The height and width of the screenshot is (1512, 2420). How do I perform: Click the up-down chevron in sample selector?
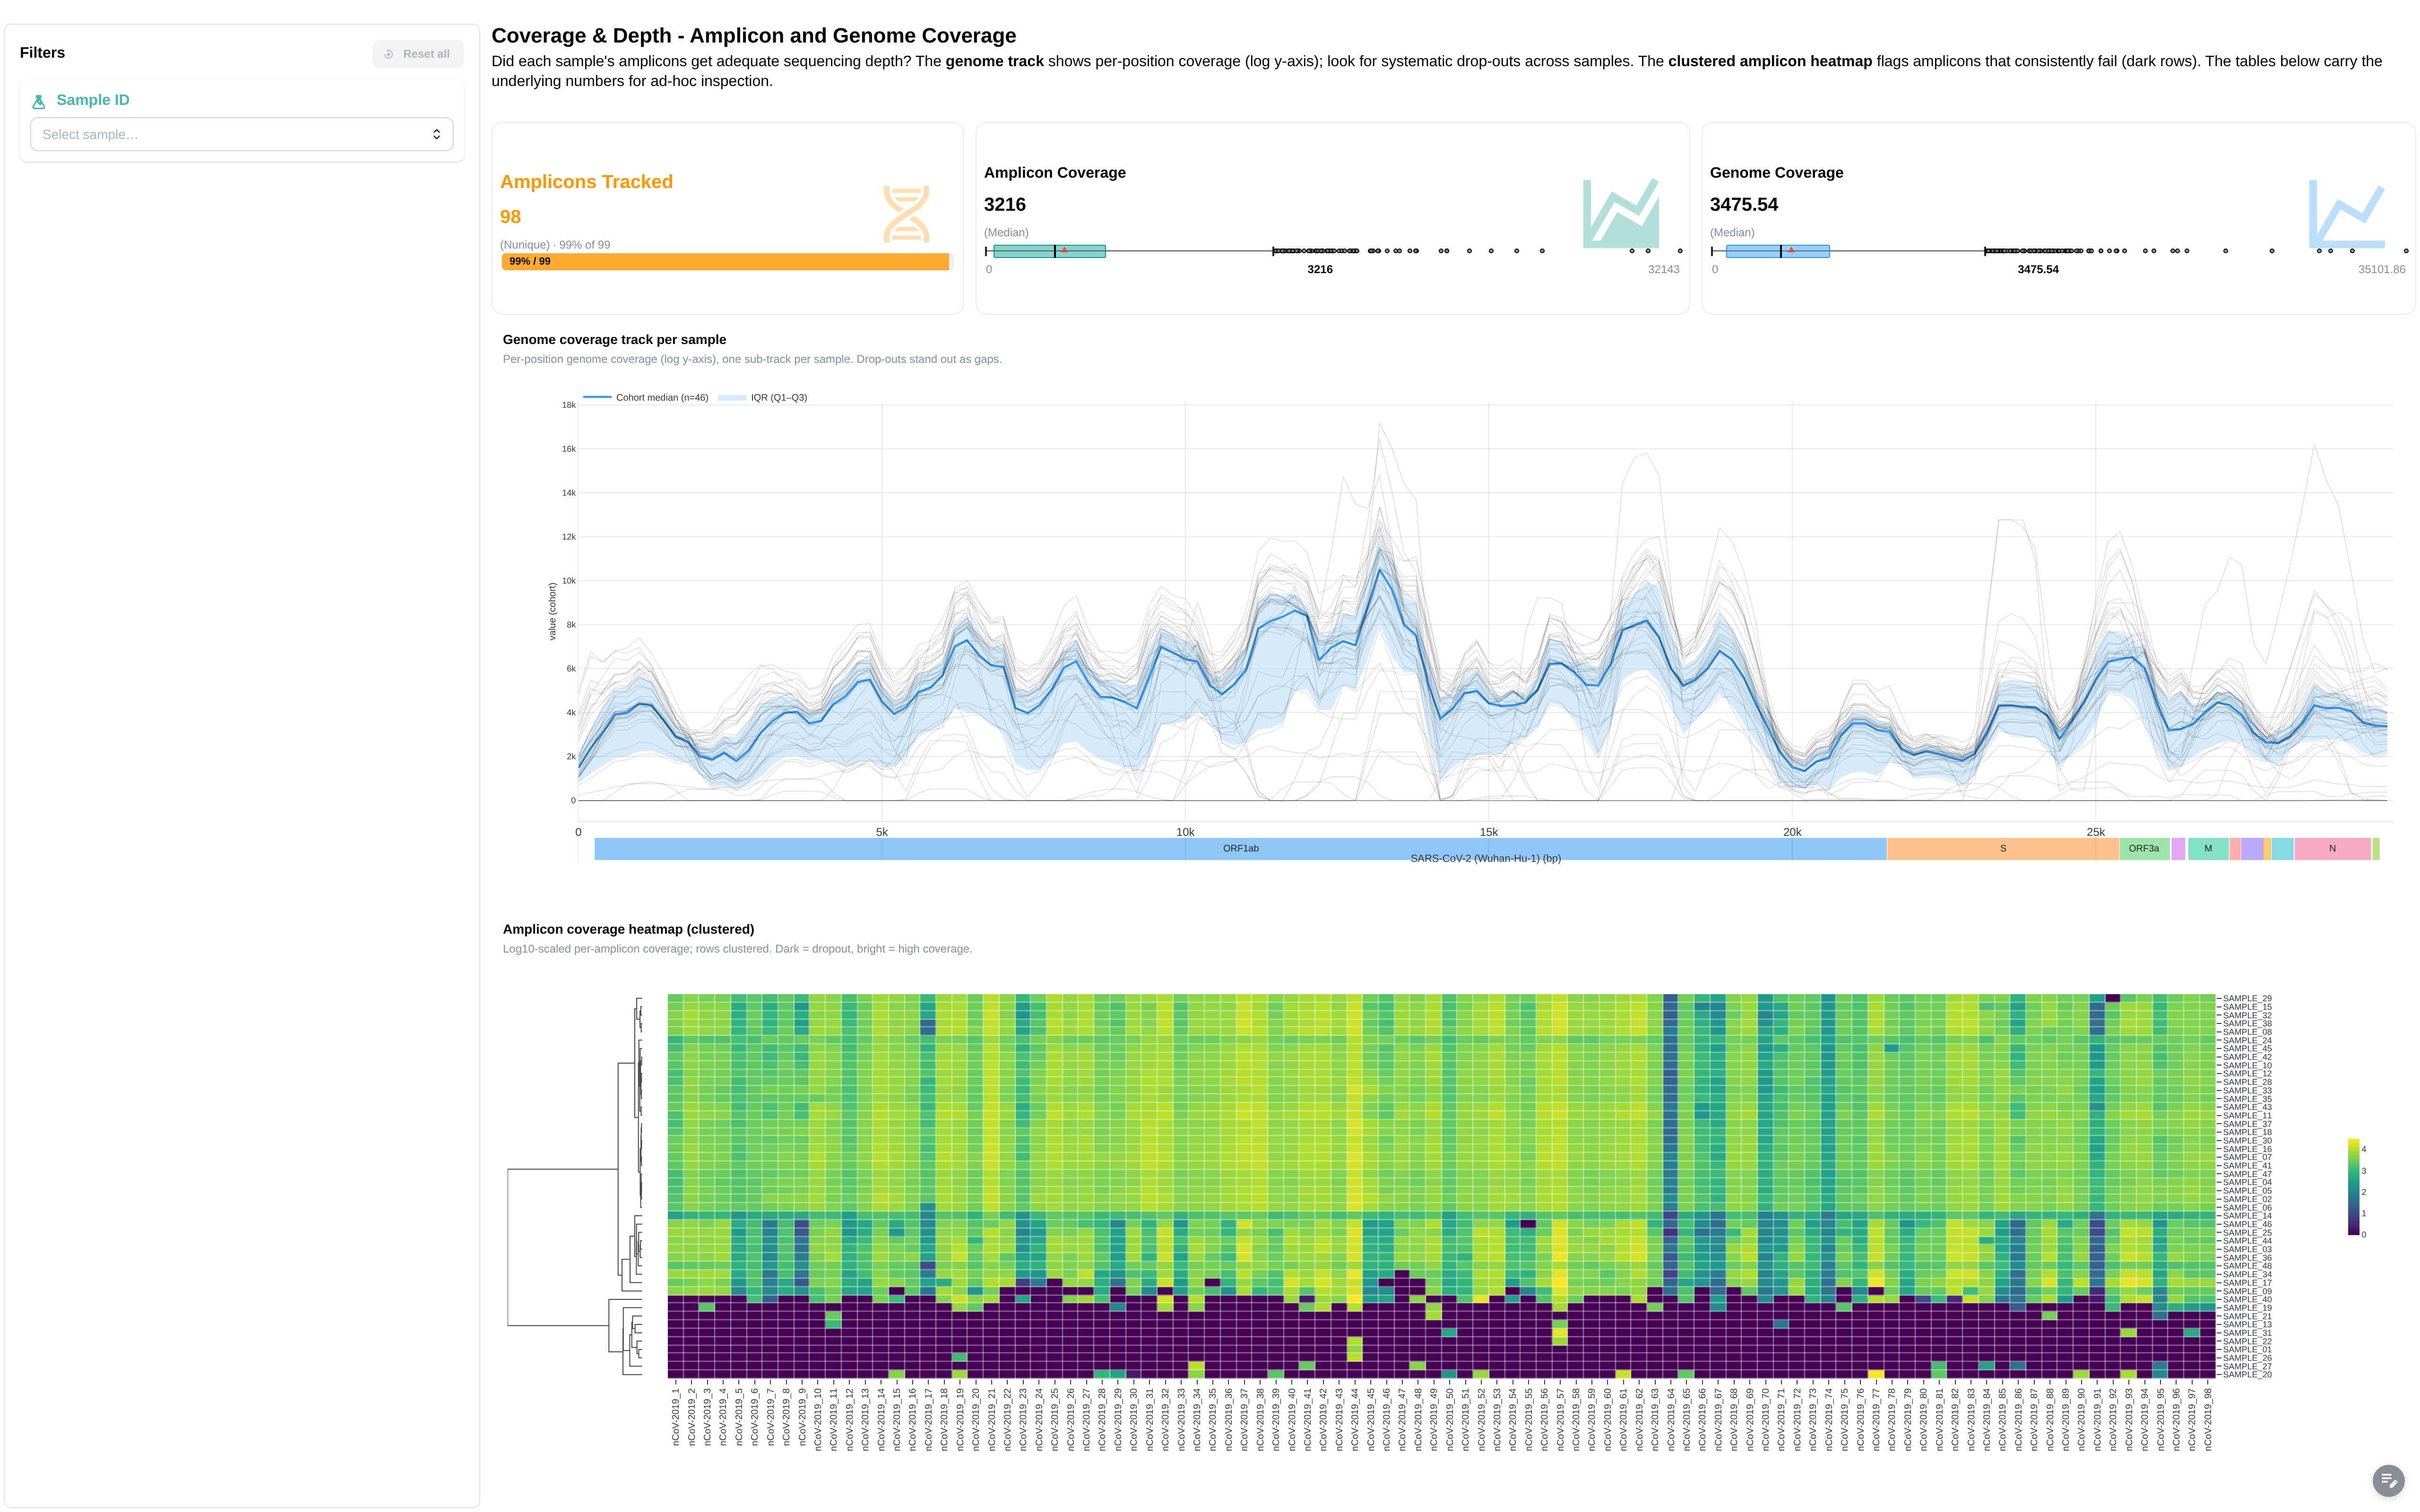point(436,134)
